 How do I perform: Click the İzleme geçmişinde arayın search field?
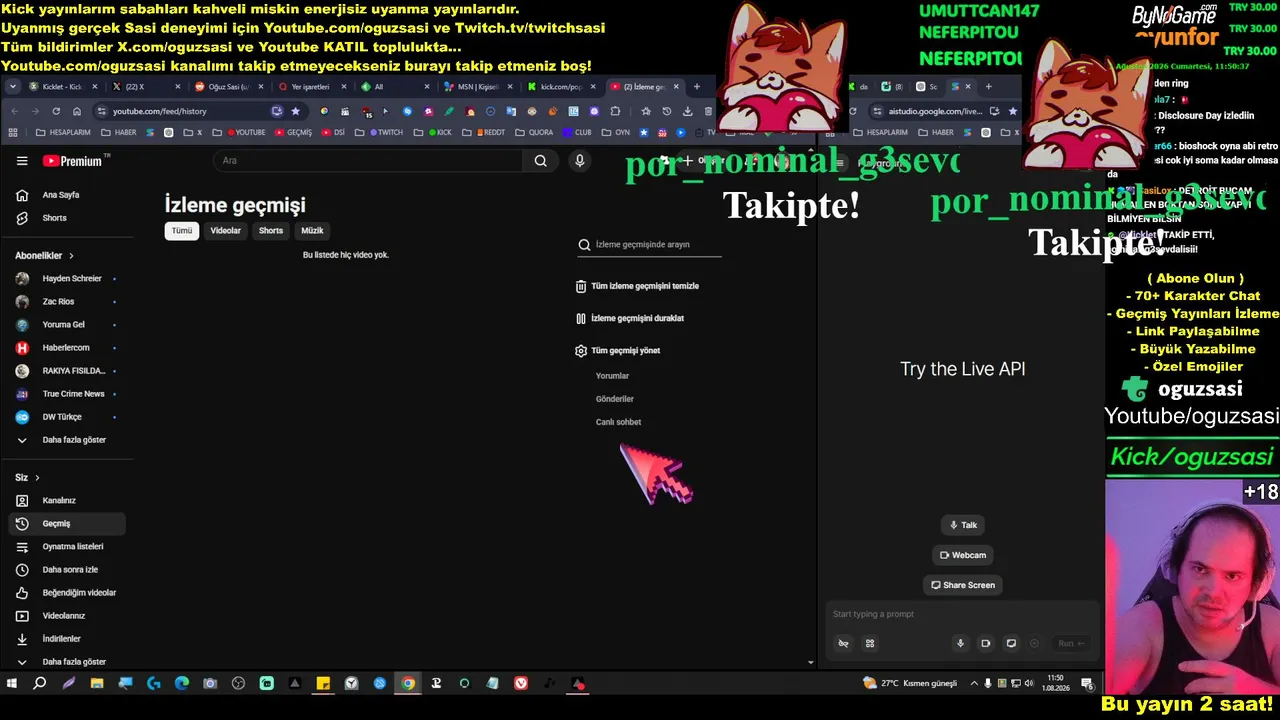pos(649,245)
